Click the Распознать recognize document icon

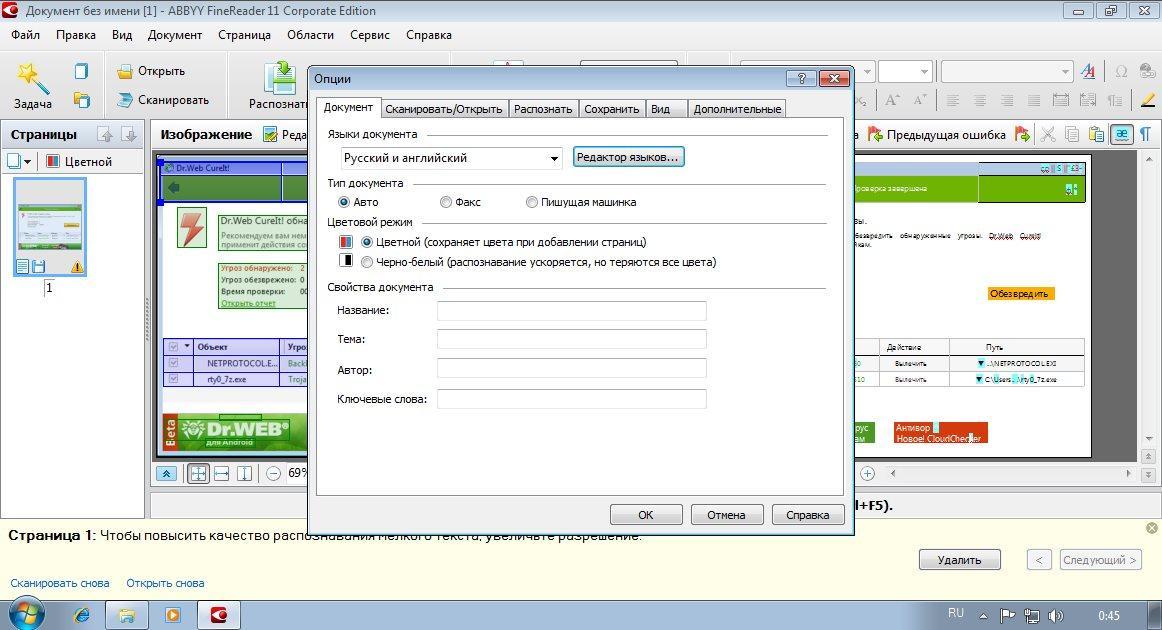pyautogui.click(x=282, y=79)
